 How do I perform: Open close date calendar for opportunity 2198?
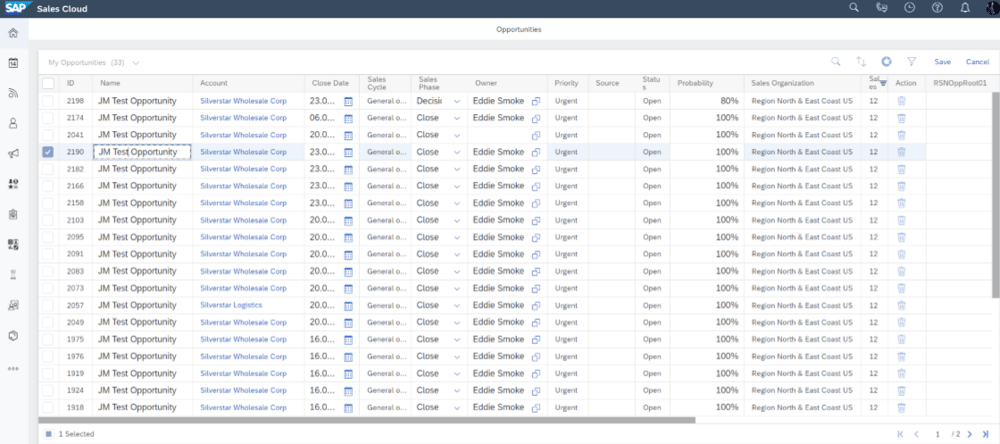[348, 101]
